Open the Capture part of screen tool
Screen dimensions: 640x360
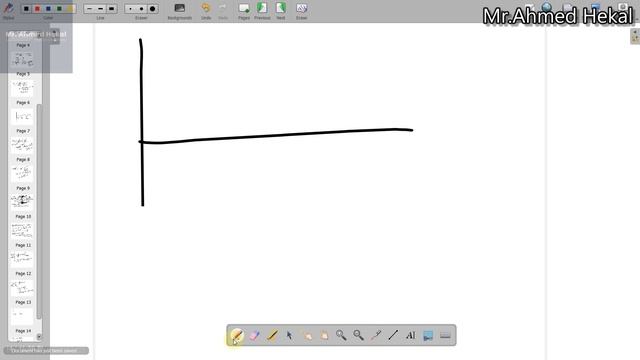(428, 336)
